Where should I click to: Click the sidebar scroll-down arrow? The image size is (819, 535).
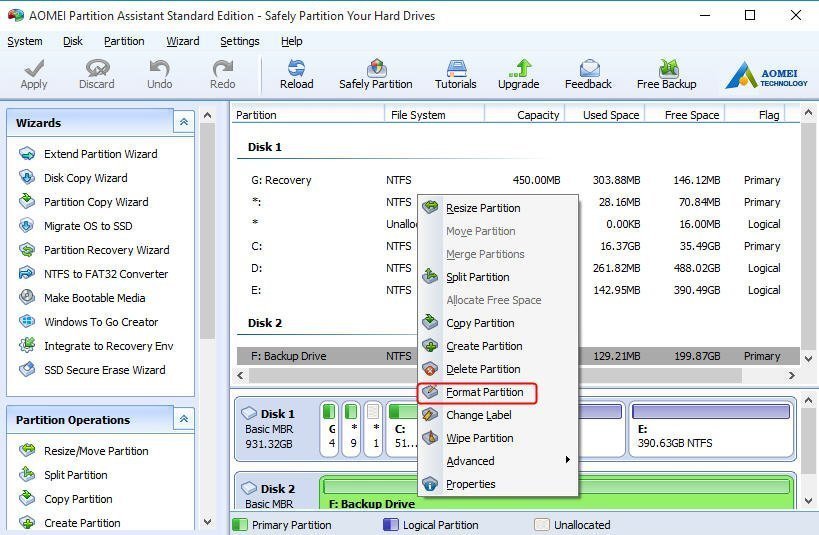pos(207,521)
